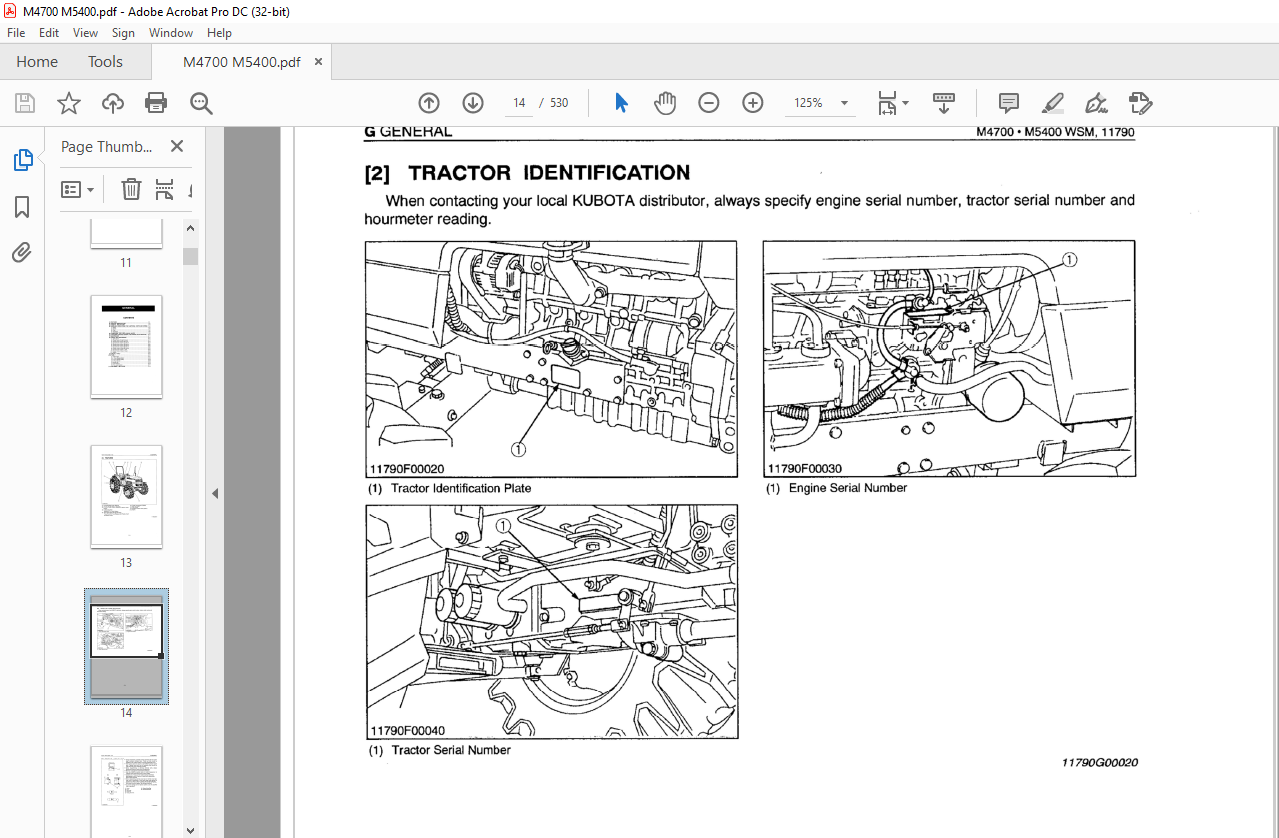This screenshot has width=1279, height=838.
Task: Click the Tractor Identification Plate caption
Action: (x=461, y=488)
